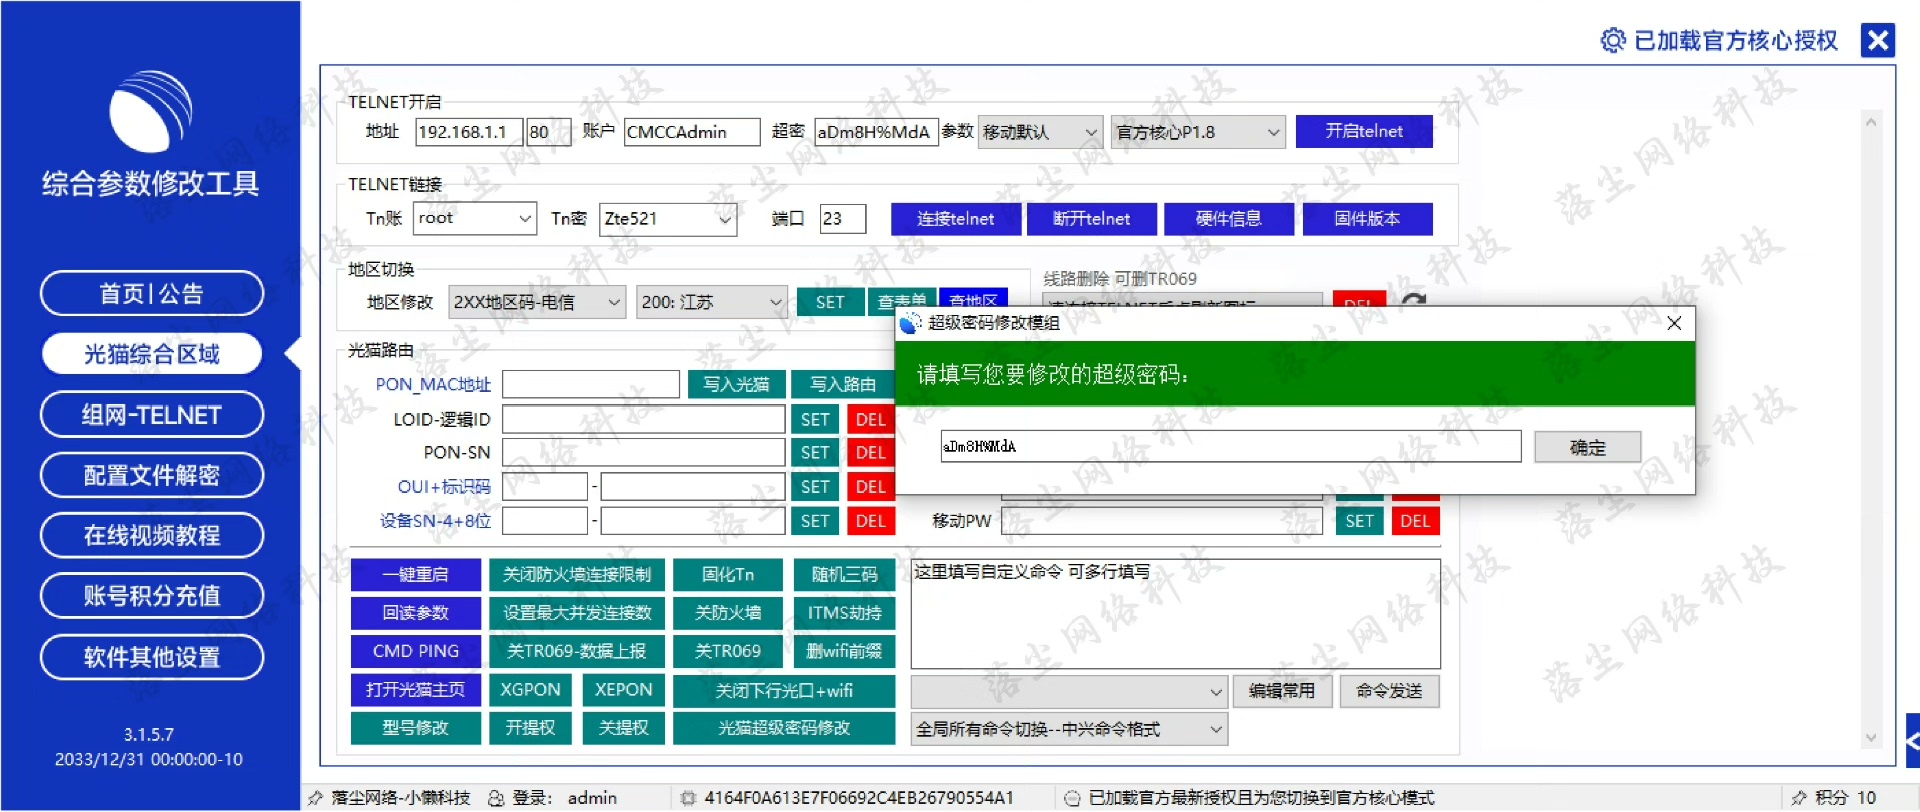The image size is (1920, 812).
Task: Click the chip icon before the device code
Action: [x=688, y=798]
